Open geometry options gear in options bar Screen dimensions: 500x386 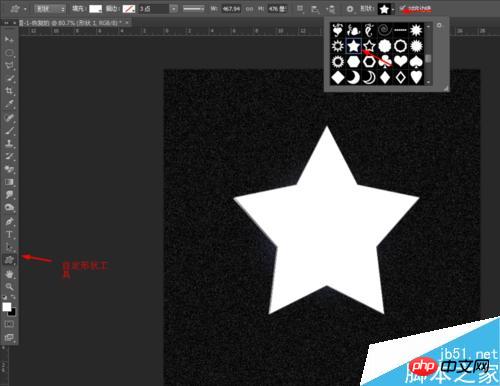pos(350,9)
